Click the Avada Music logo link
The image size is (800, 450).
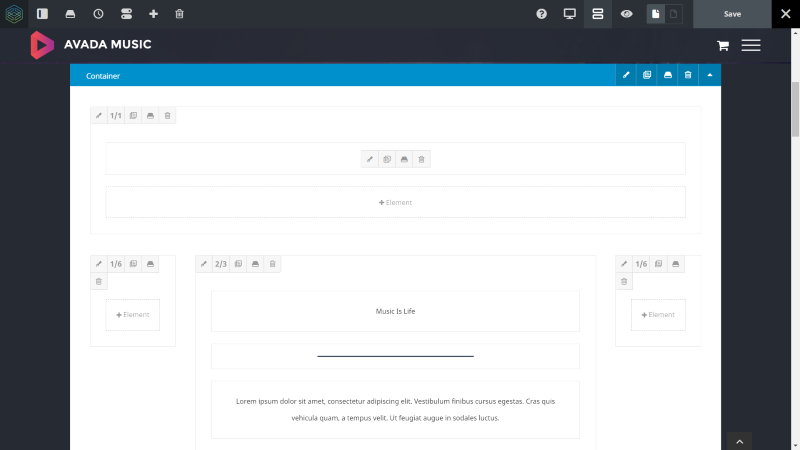[x=91, y=44]
